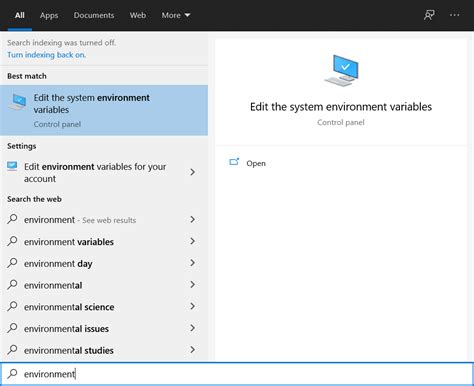Click search icon beside environment See web results
This screenshot has height=386, width=474.
click(12, 219)
